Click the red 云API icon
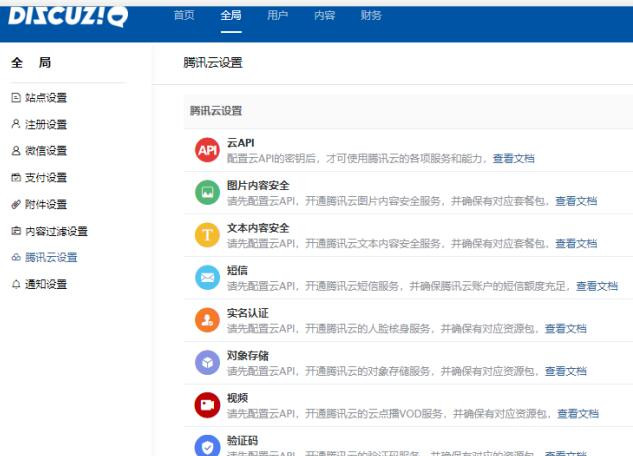633x456 pixels. point(207,151)
